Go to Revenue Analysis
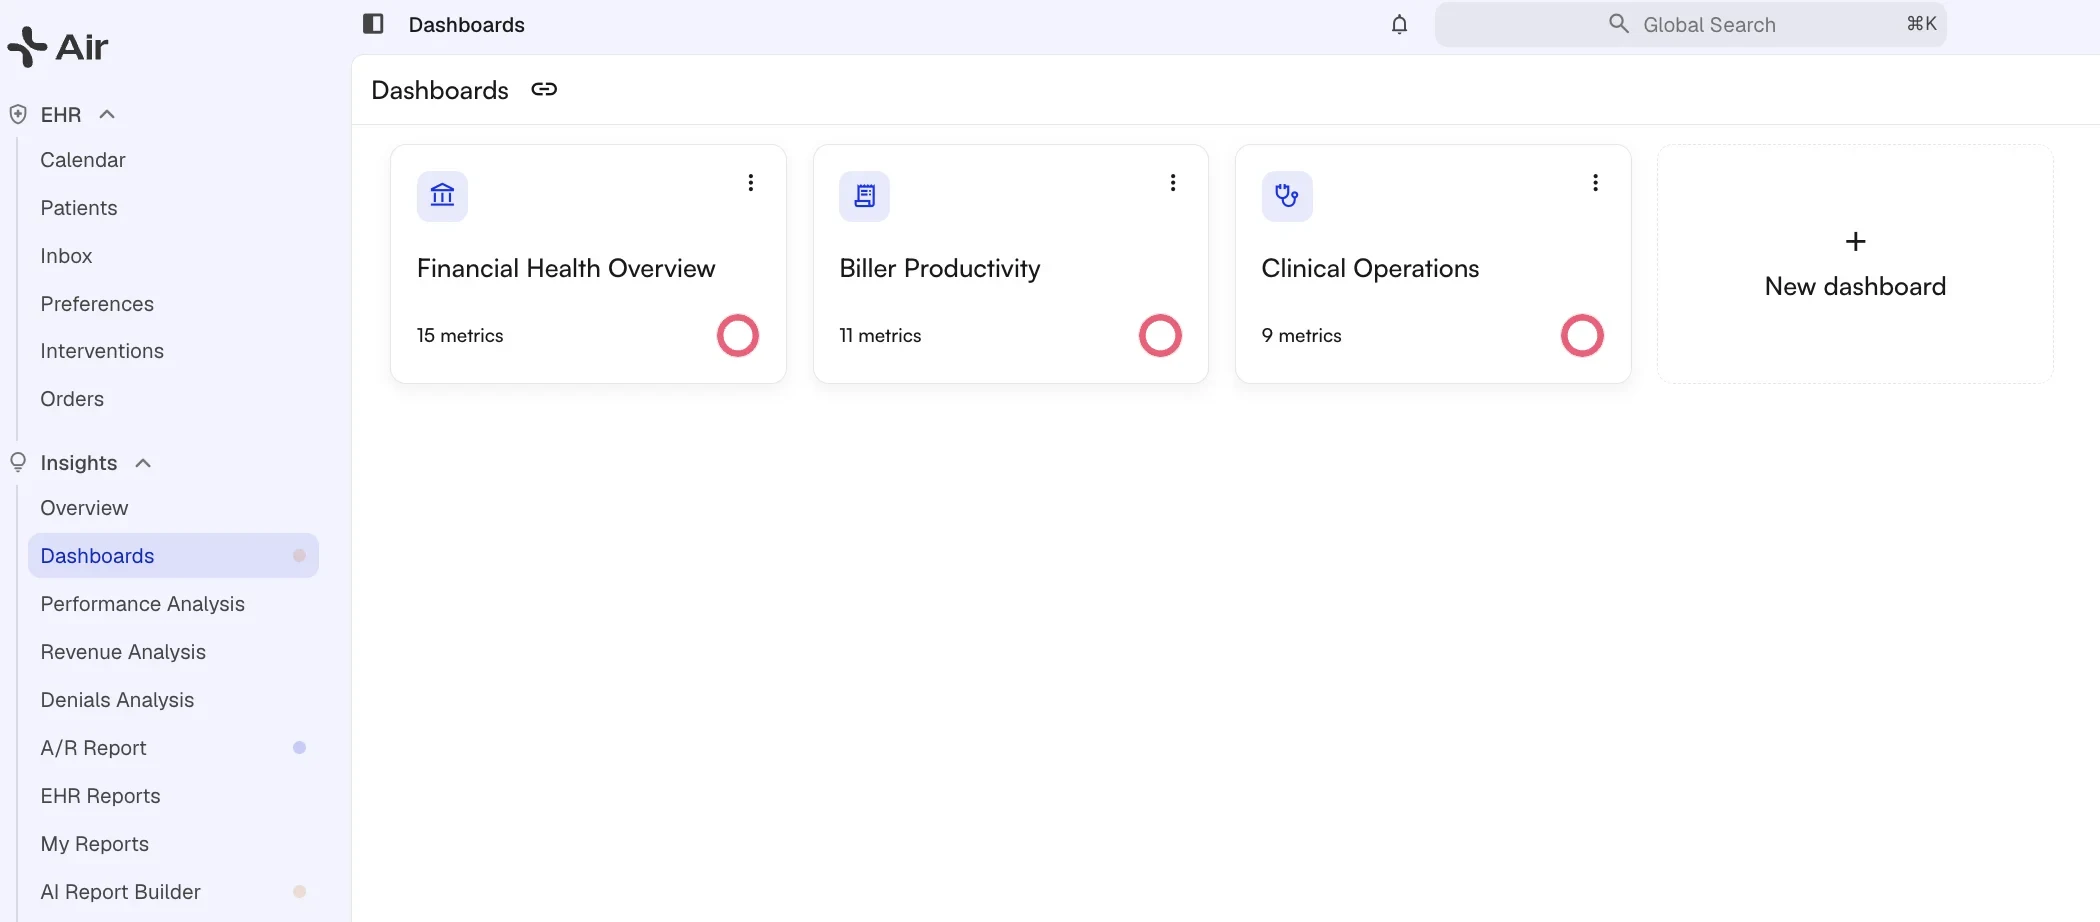This screenshot has height=922, width=2100. coord(123,652)
